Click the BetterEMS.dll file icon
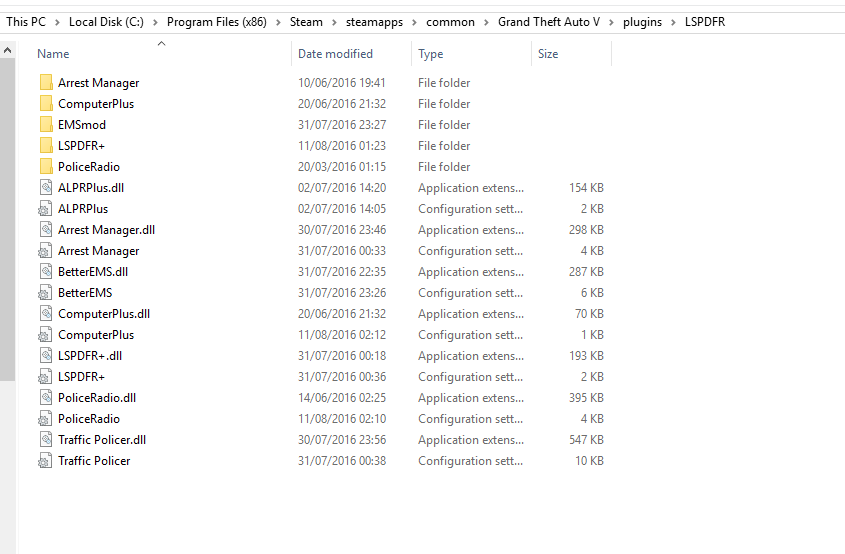Screen dimensions: 845x554 click(x=46, y=272)
